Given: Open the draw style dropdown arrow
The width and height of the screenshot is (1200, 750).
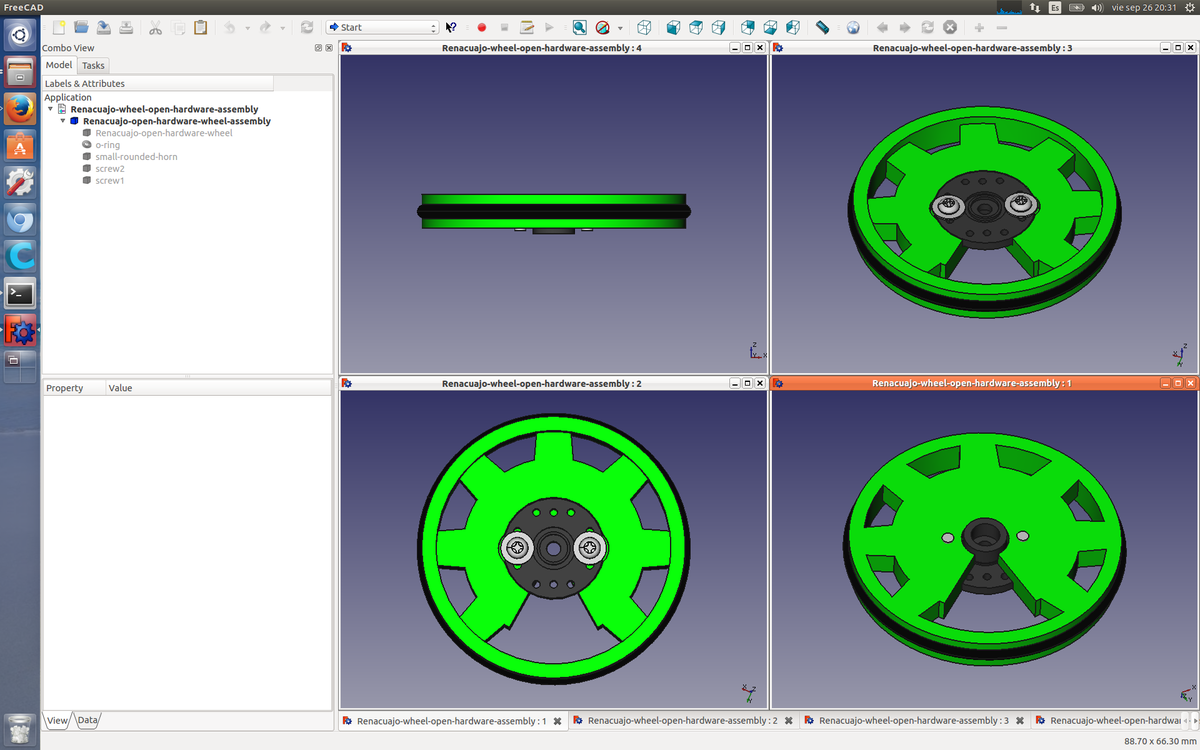Looking at the screenshot, I should coord(620,28).
